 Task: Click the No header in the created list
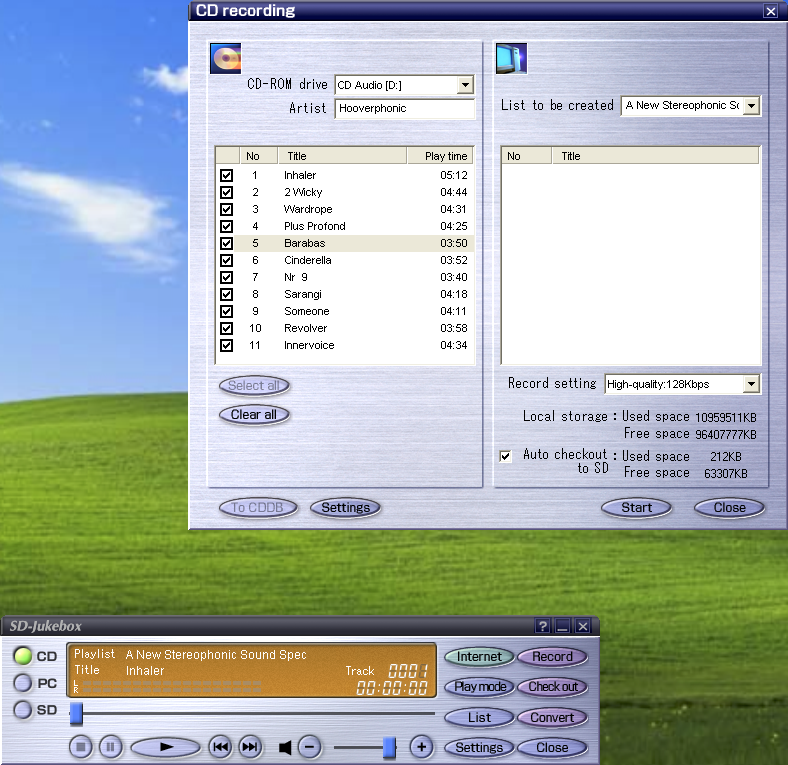[x=527, y=156]
